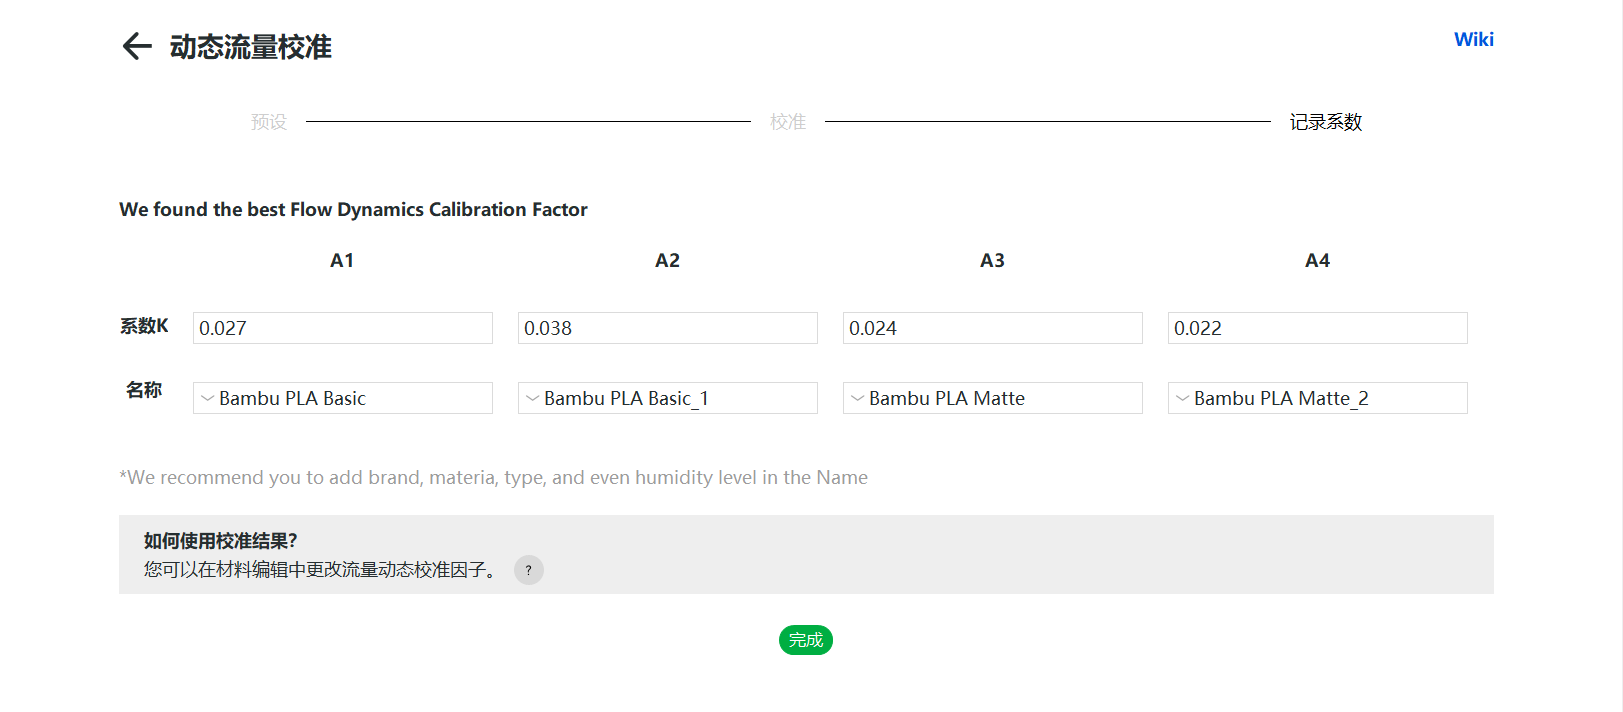This screenshot has height=712, width=1623.
Task: Expand the Bambu PLA Matte_2 dropdown arrow
Action: coord(1182,398)
